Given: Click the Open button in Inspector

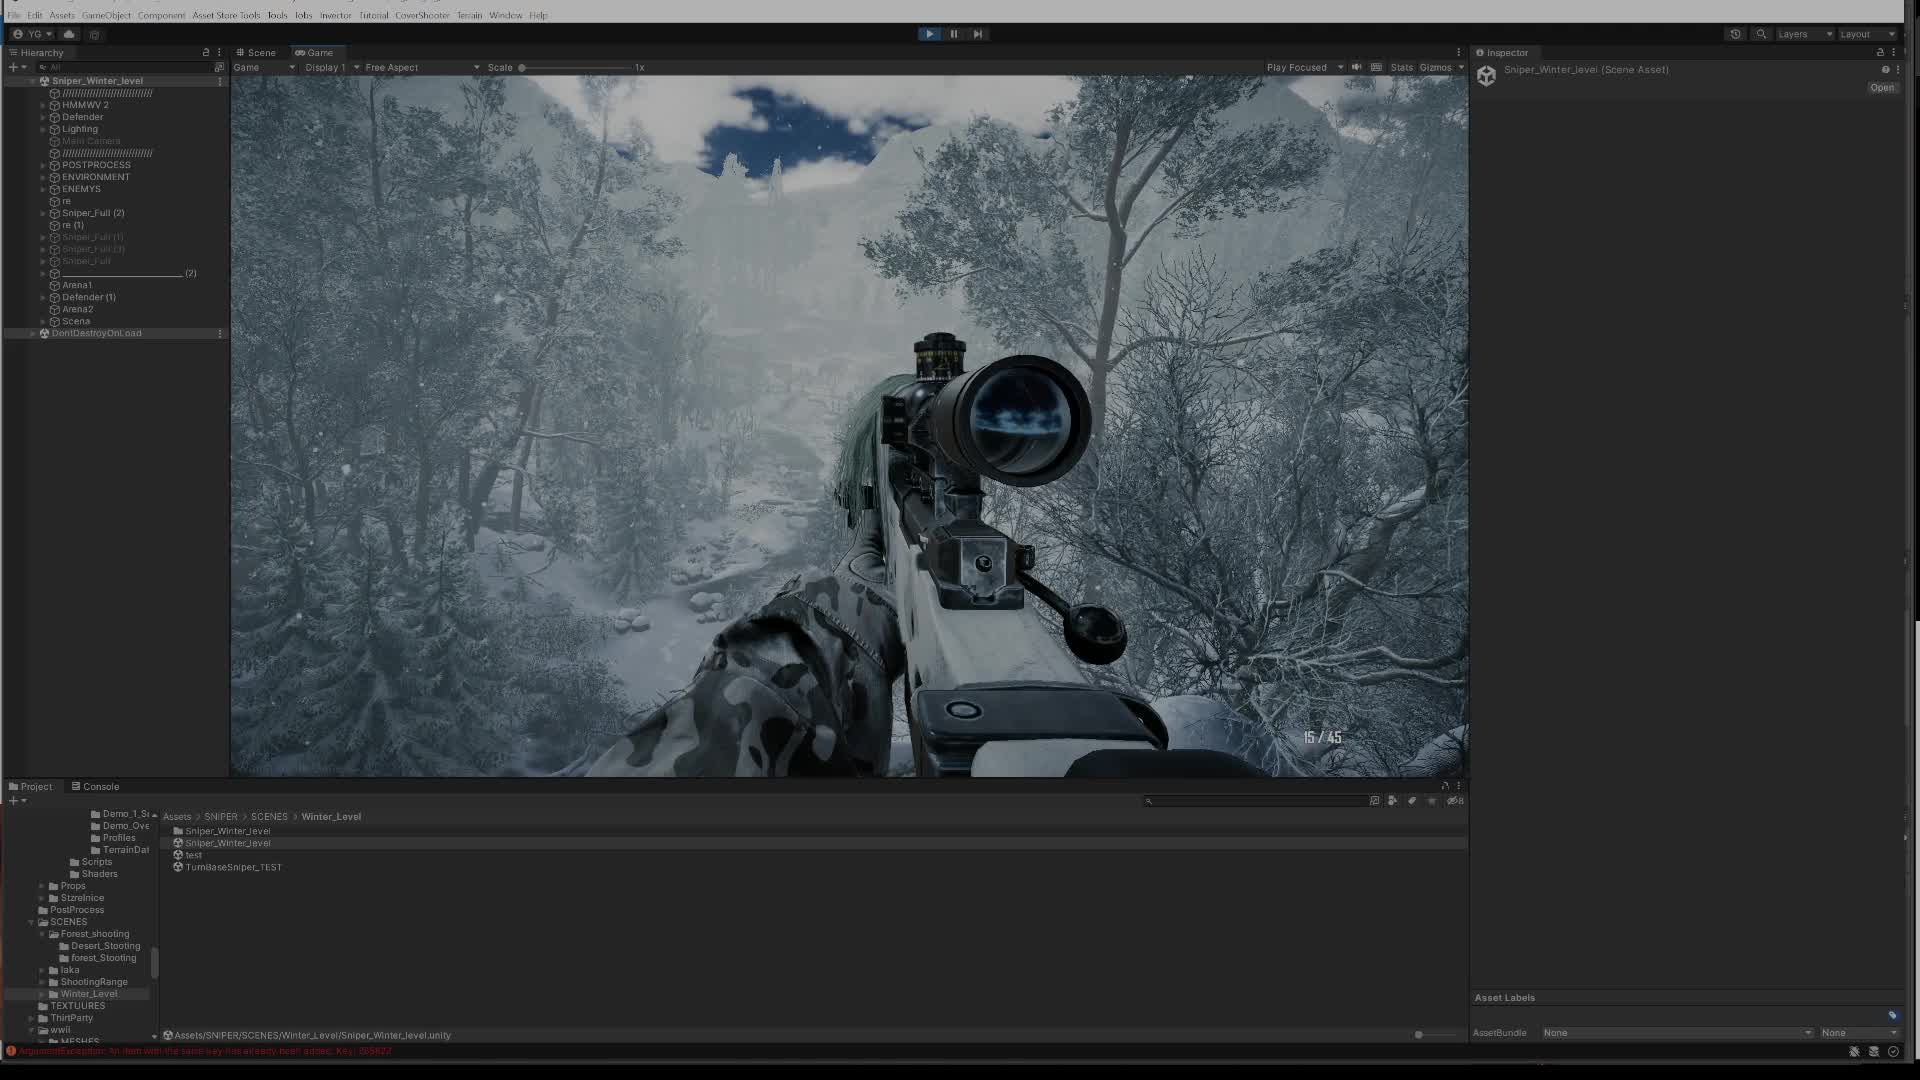Looking at the screenshot, I should [1881, 88].
